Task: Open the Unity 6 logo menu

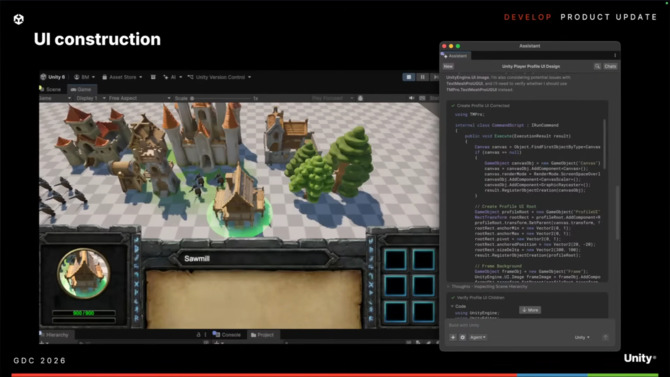Action: click(x=53, y=77)
